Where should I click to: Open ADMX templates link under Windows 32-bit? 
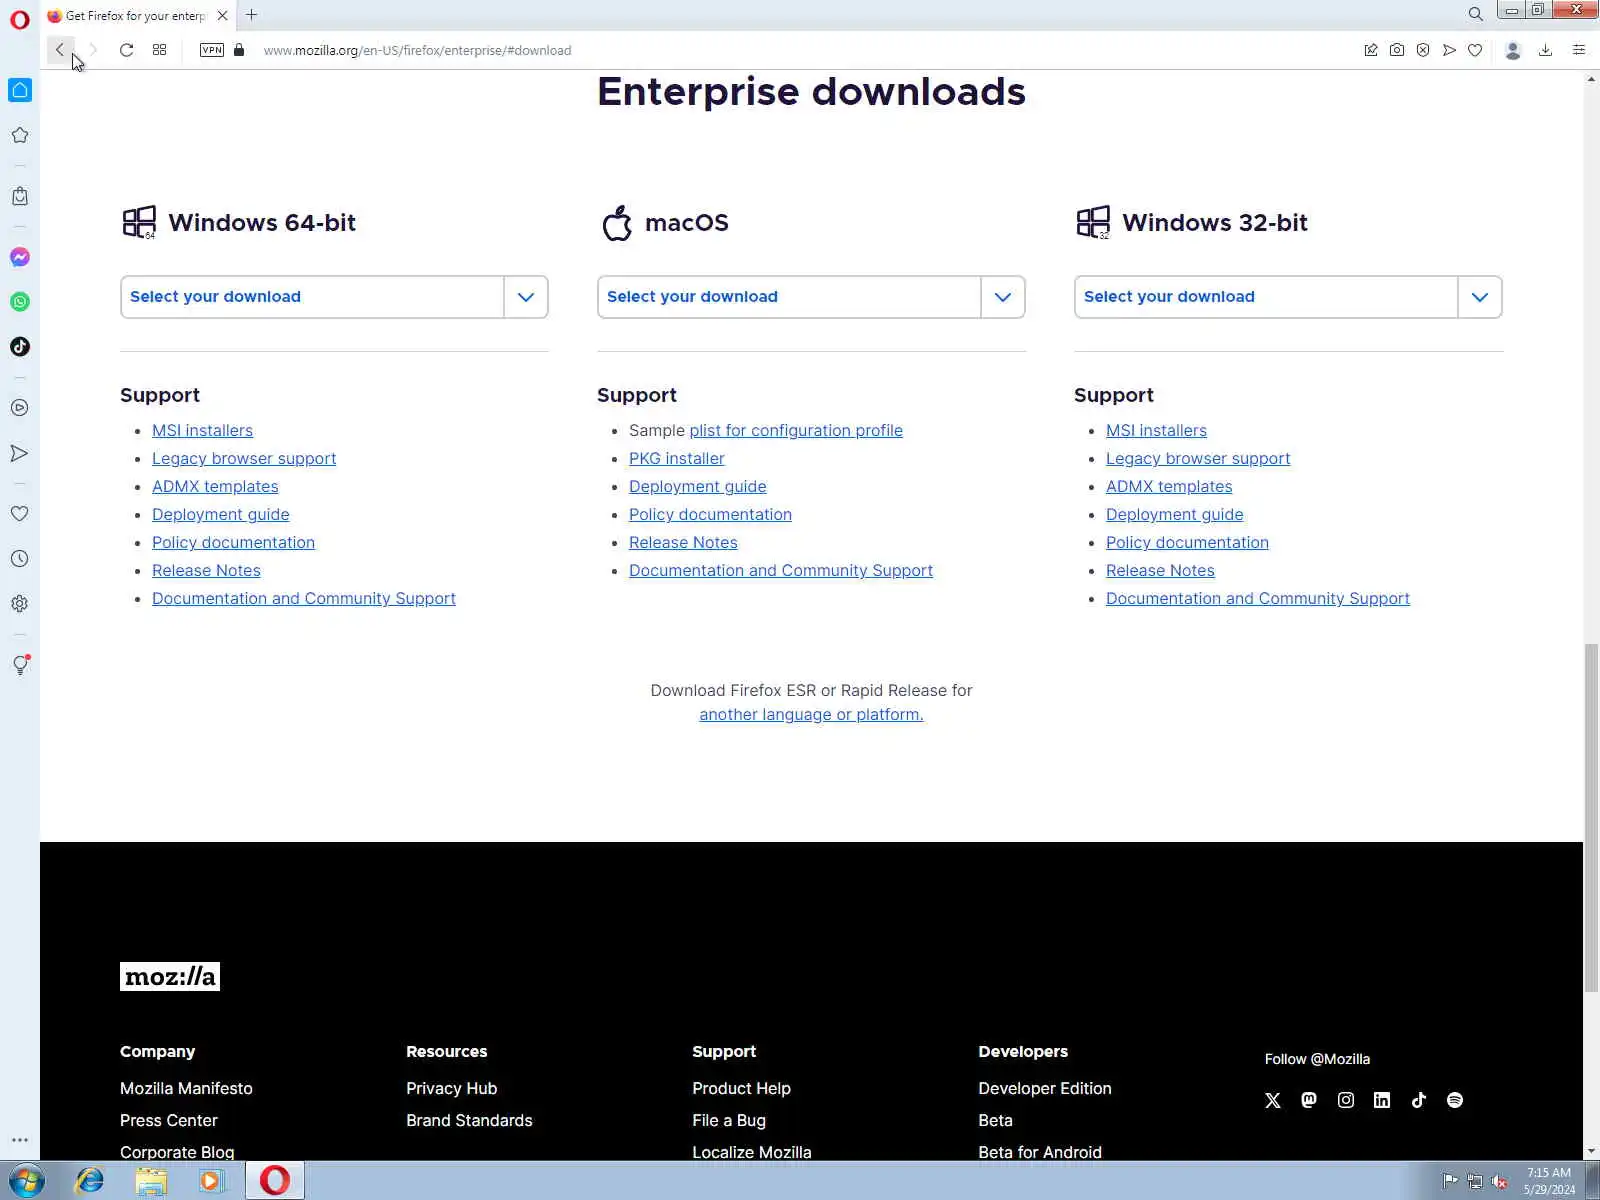tap(1169, 486)
